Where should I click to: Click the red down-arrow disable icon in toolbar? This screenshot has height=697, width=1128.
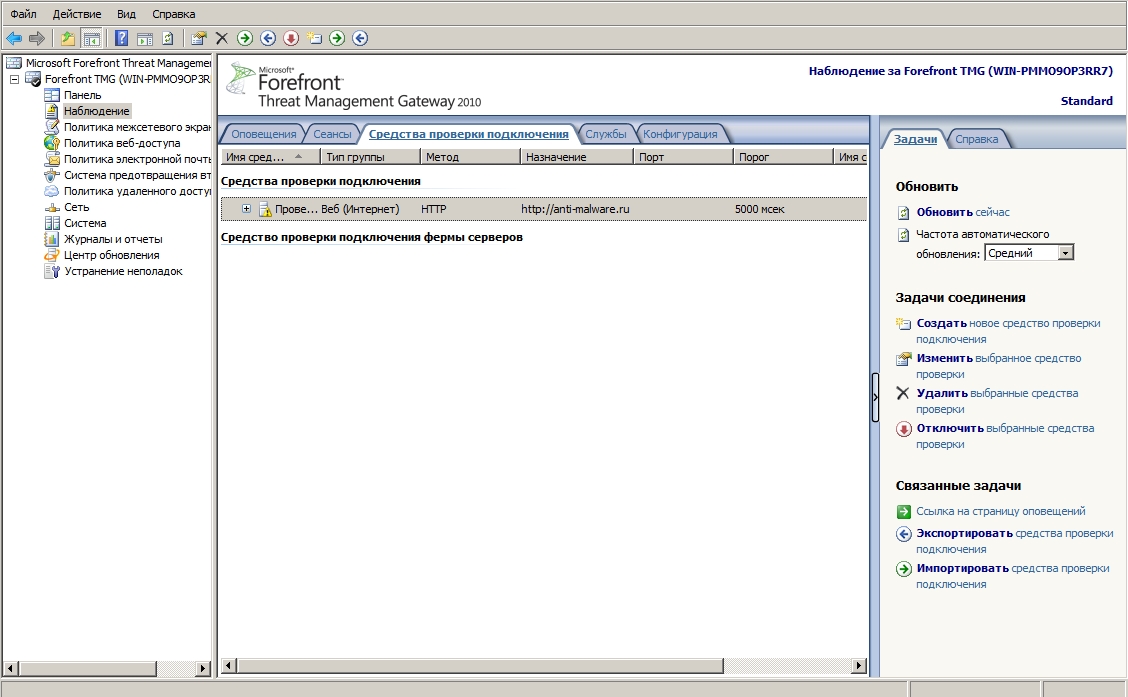(291, 38)
